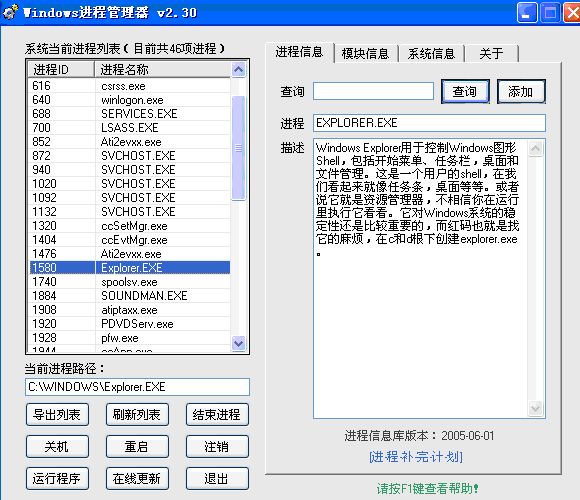The width and height of the screenshot is (580, 500).
Task: Select SVCHOST.EXE with ID 940
Action: click(x=129, y=170)
